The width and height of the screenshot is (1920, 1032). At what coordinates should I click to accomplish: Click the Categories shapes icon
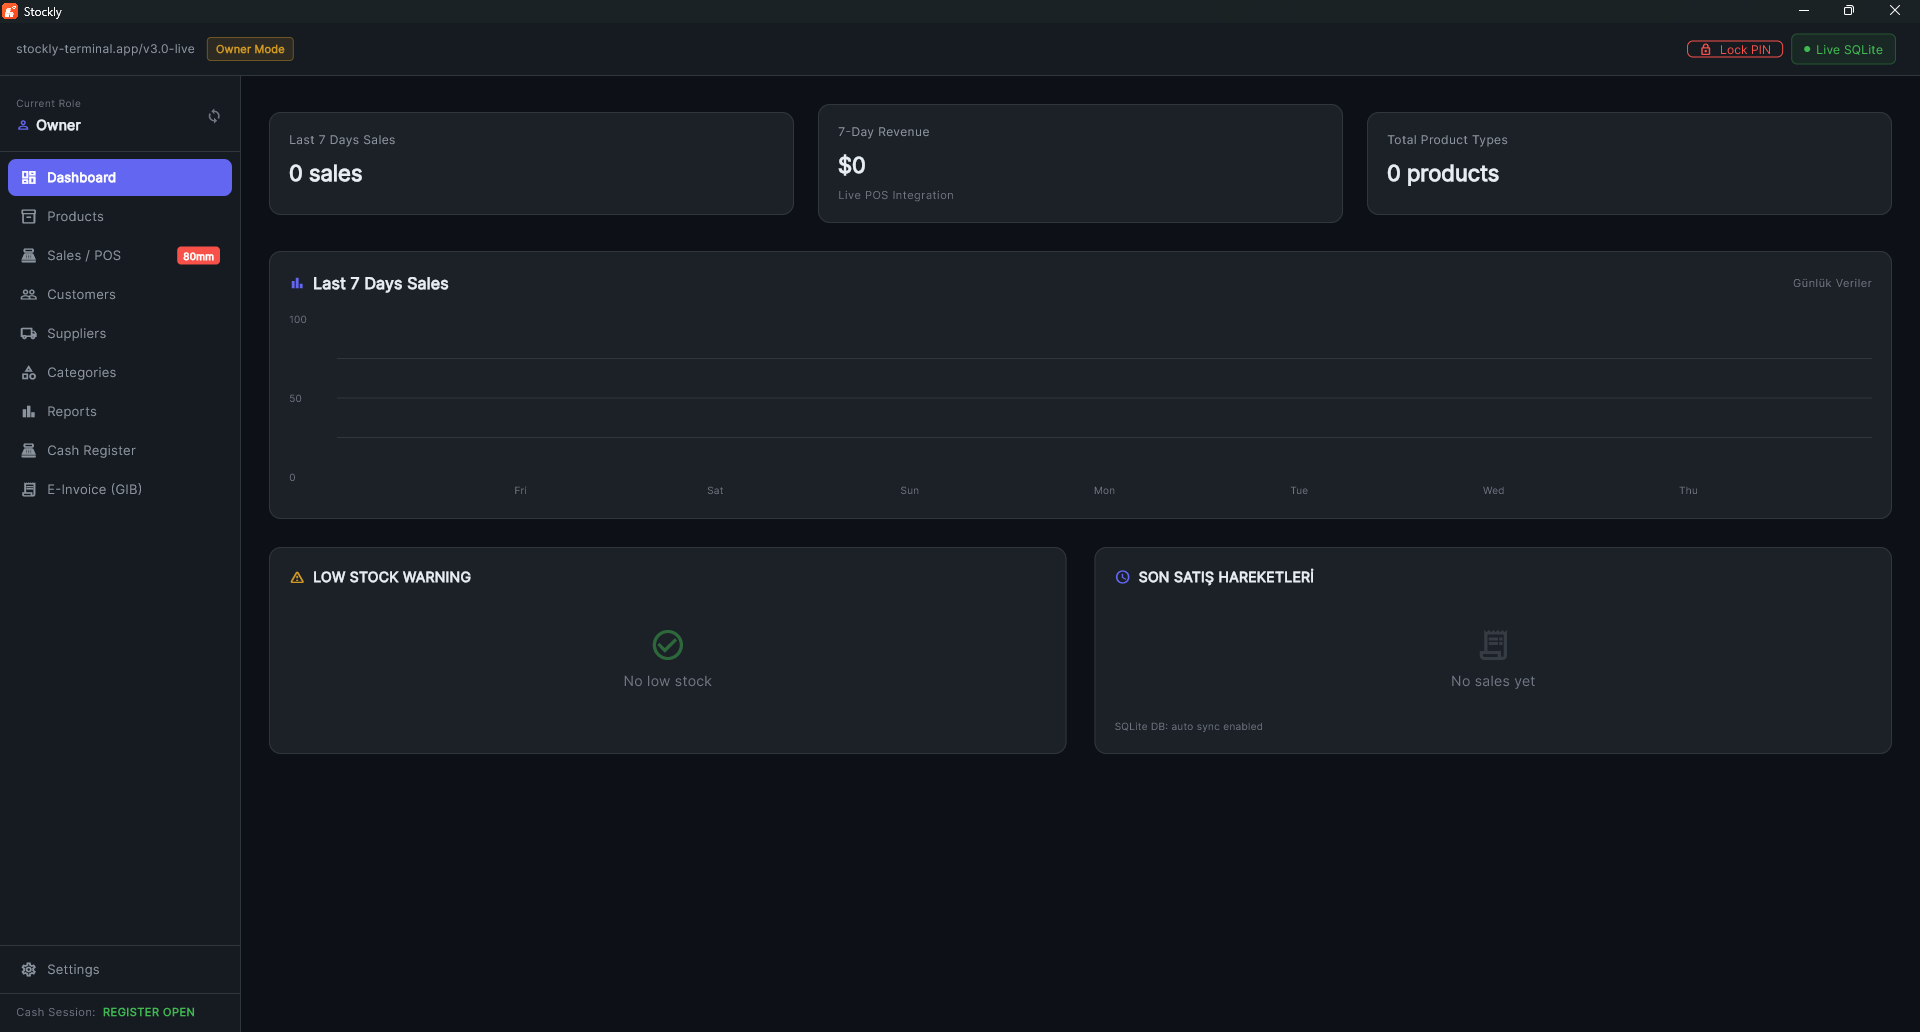29,373
